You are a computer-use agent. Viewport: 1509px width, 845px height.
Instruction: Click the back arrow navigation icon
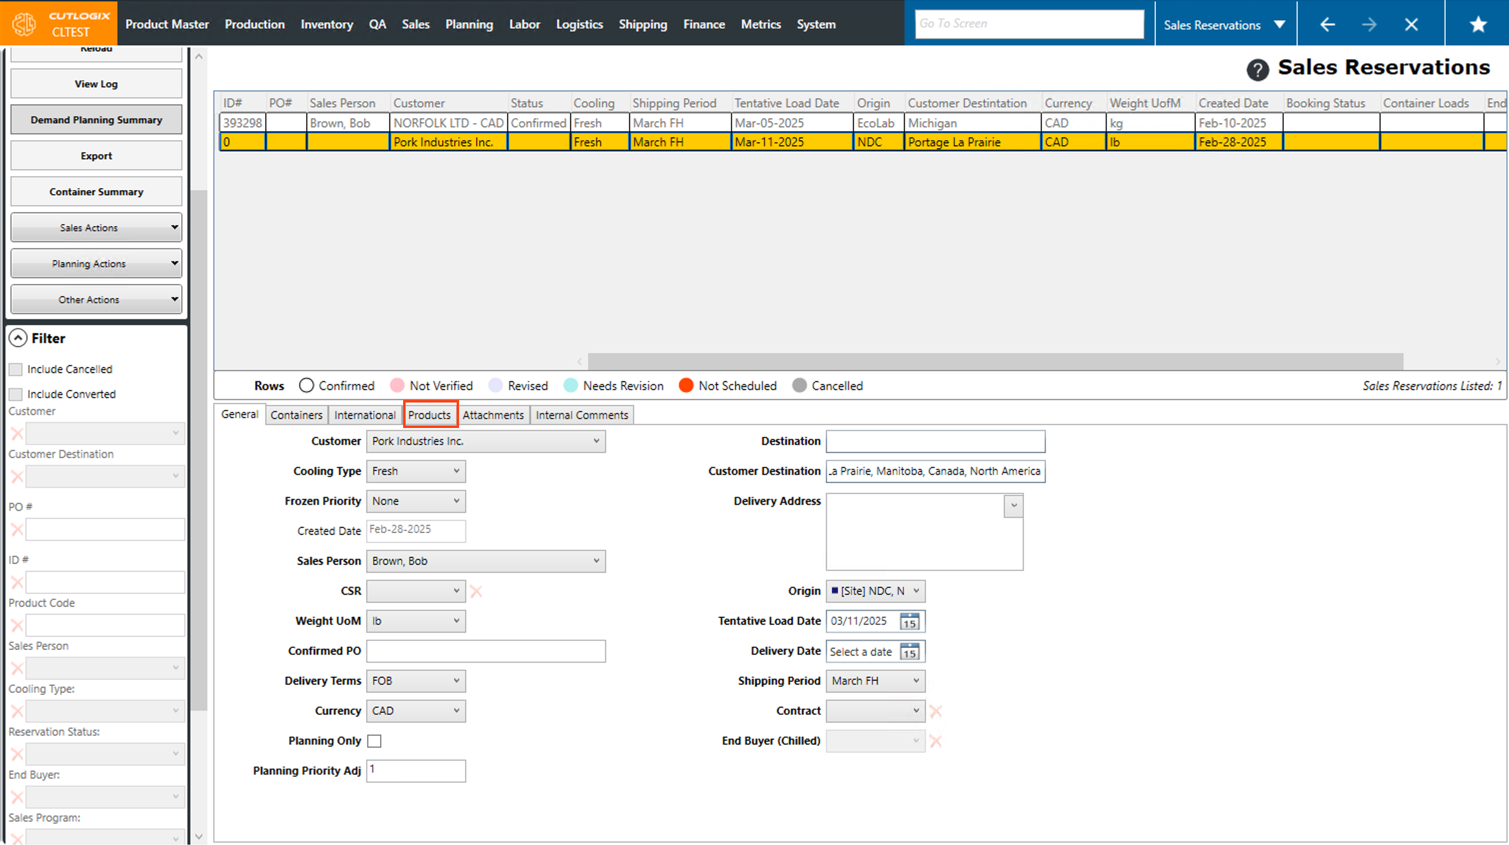click(1327, 24)
